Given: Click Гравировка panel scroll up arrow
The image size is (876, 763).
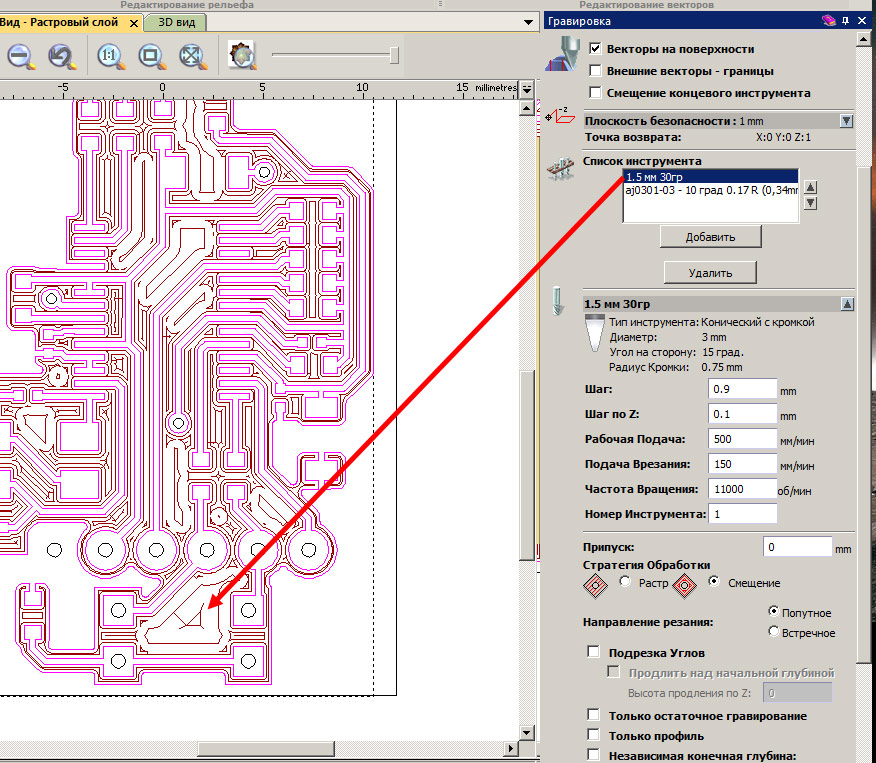Looking at the screenshot, I should pos(863,39).
